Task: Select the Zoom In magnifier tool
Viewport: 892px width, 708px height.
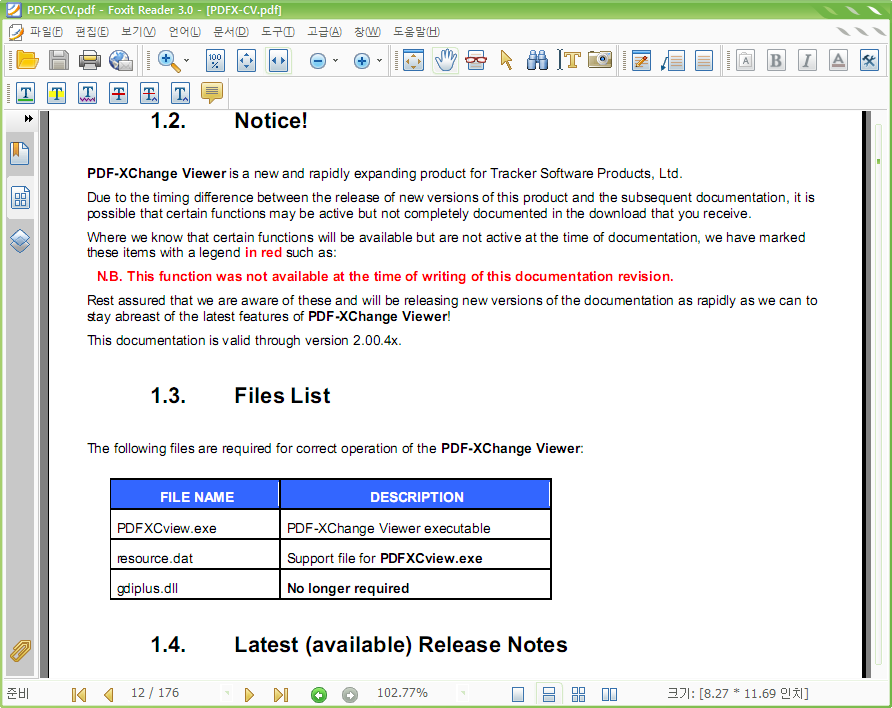Action: (168, 60)
